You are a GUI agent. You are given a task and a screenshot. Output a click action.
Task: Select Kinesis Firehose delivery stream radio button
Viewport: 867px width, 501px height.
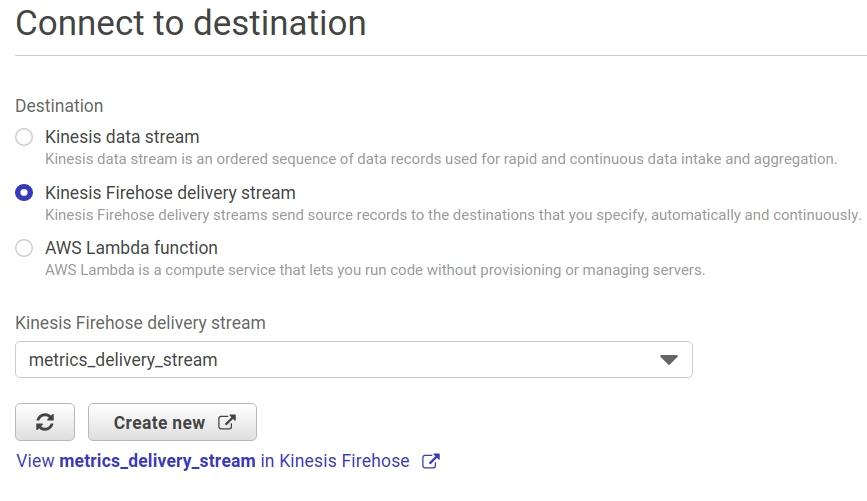click(x=24, y=192)
